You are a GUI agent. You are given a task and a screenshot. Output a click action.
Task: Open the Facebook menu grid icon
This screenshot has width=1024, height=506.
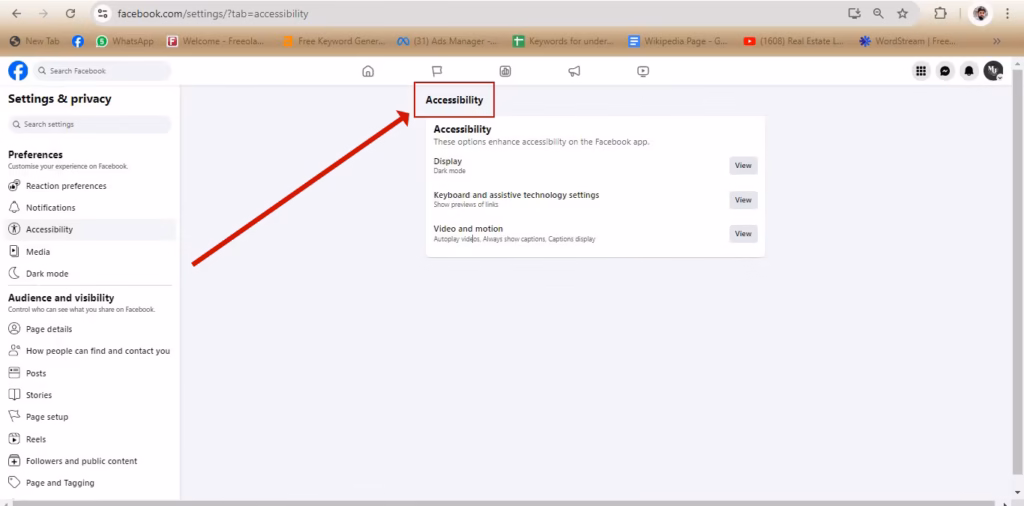tap(921, 71)
